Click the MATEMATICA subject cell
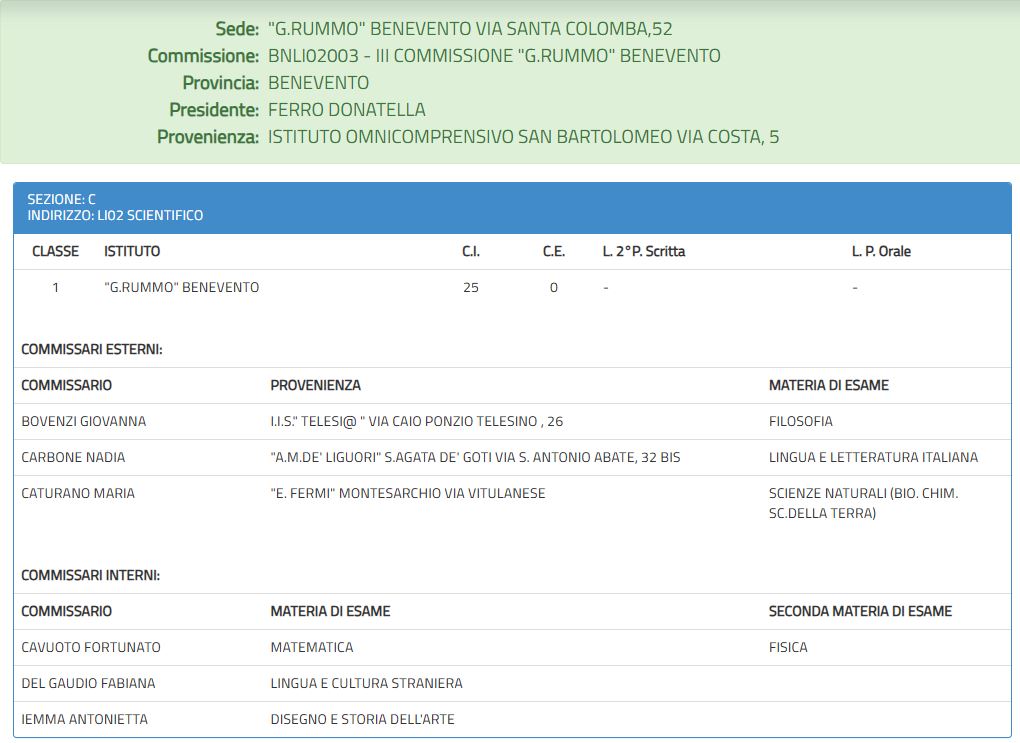 pos(312,647)
